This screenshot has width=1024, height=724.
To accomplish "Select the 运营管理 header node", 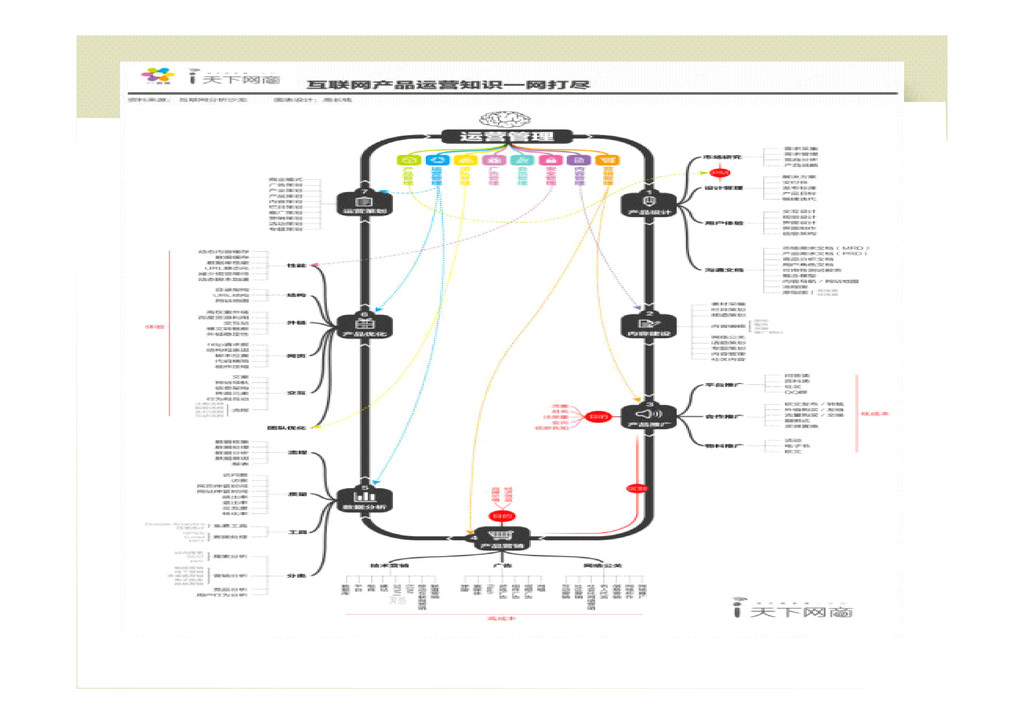I will coord(507,136).
